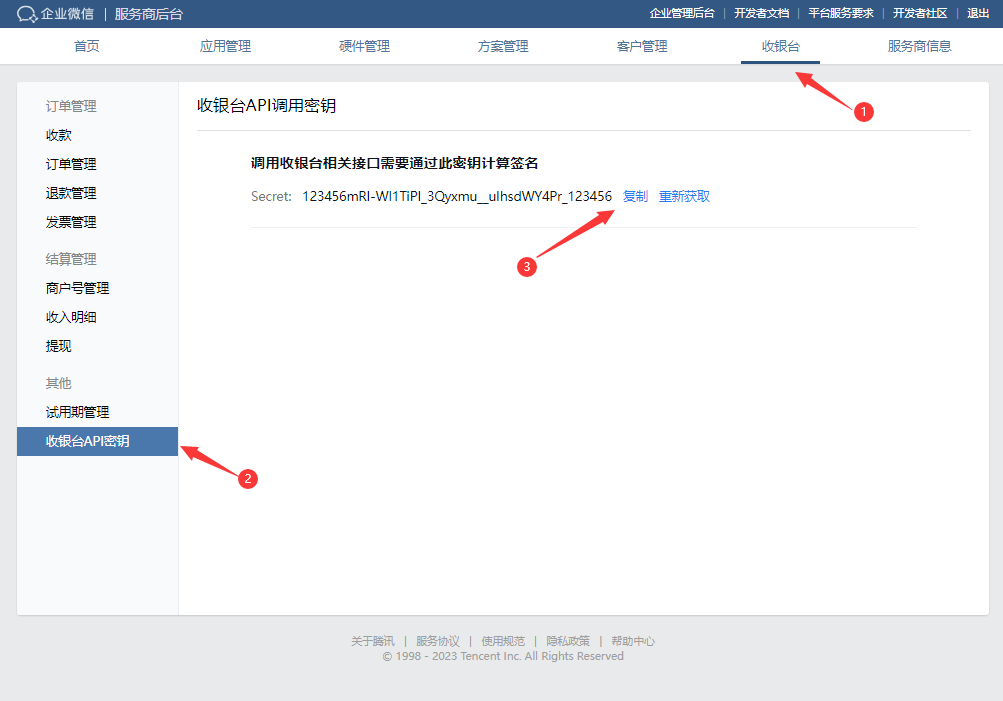The image size is (1003, 701).
Task: Go to 商户号管理 in the sidebar
Action: (77, 288)
